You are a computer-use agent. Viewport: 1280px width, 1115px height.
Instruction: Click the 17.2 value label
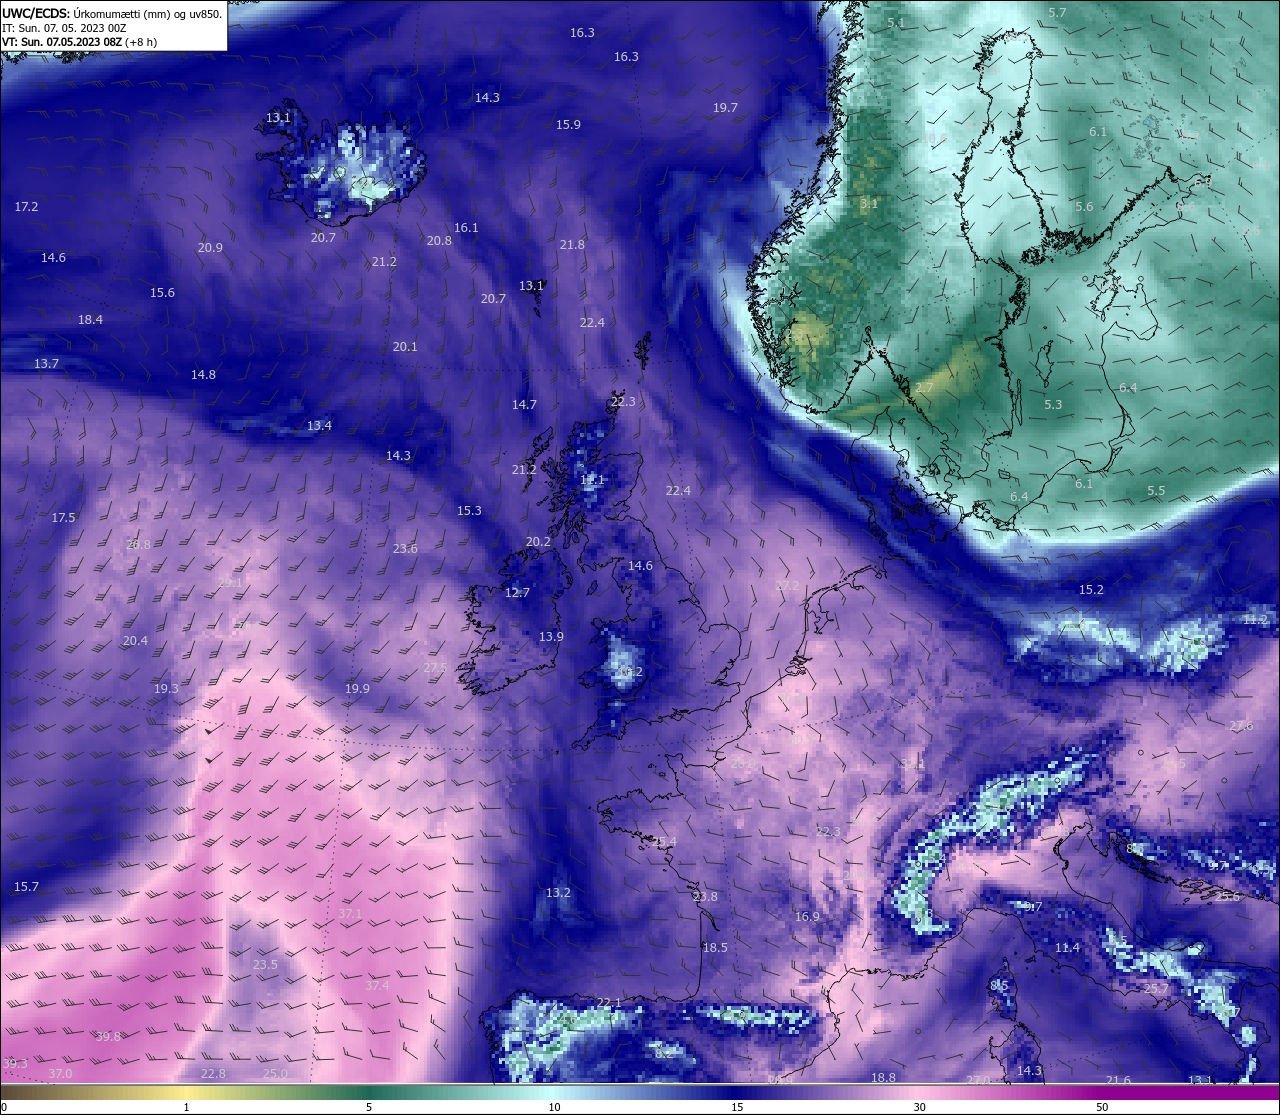pyautogui.click(x=26, y=207)
